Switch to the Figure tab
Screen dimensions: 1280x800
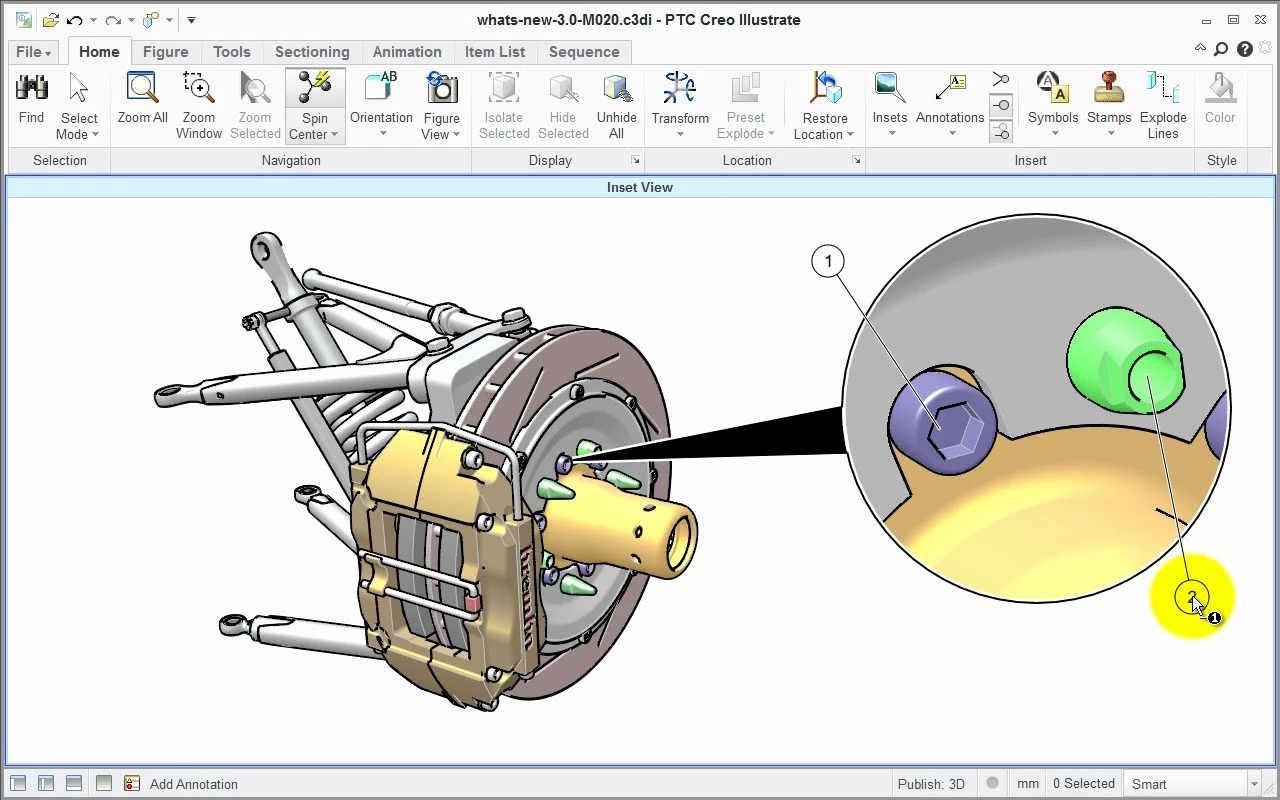(x=165, y=52)
